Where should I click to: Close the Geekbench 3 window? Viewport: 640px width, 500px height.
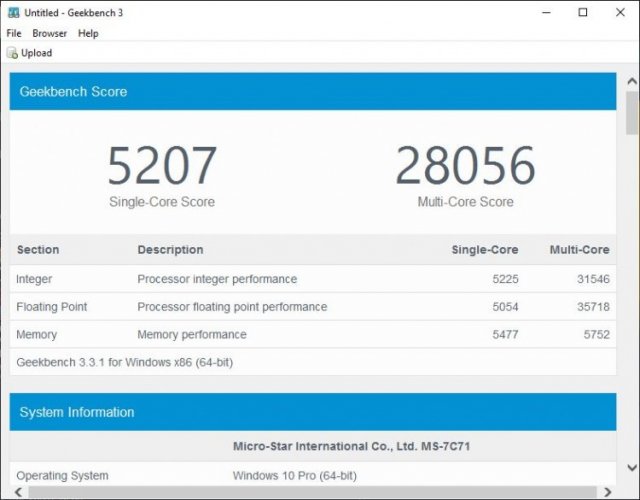[617, 13]
